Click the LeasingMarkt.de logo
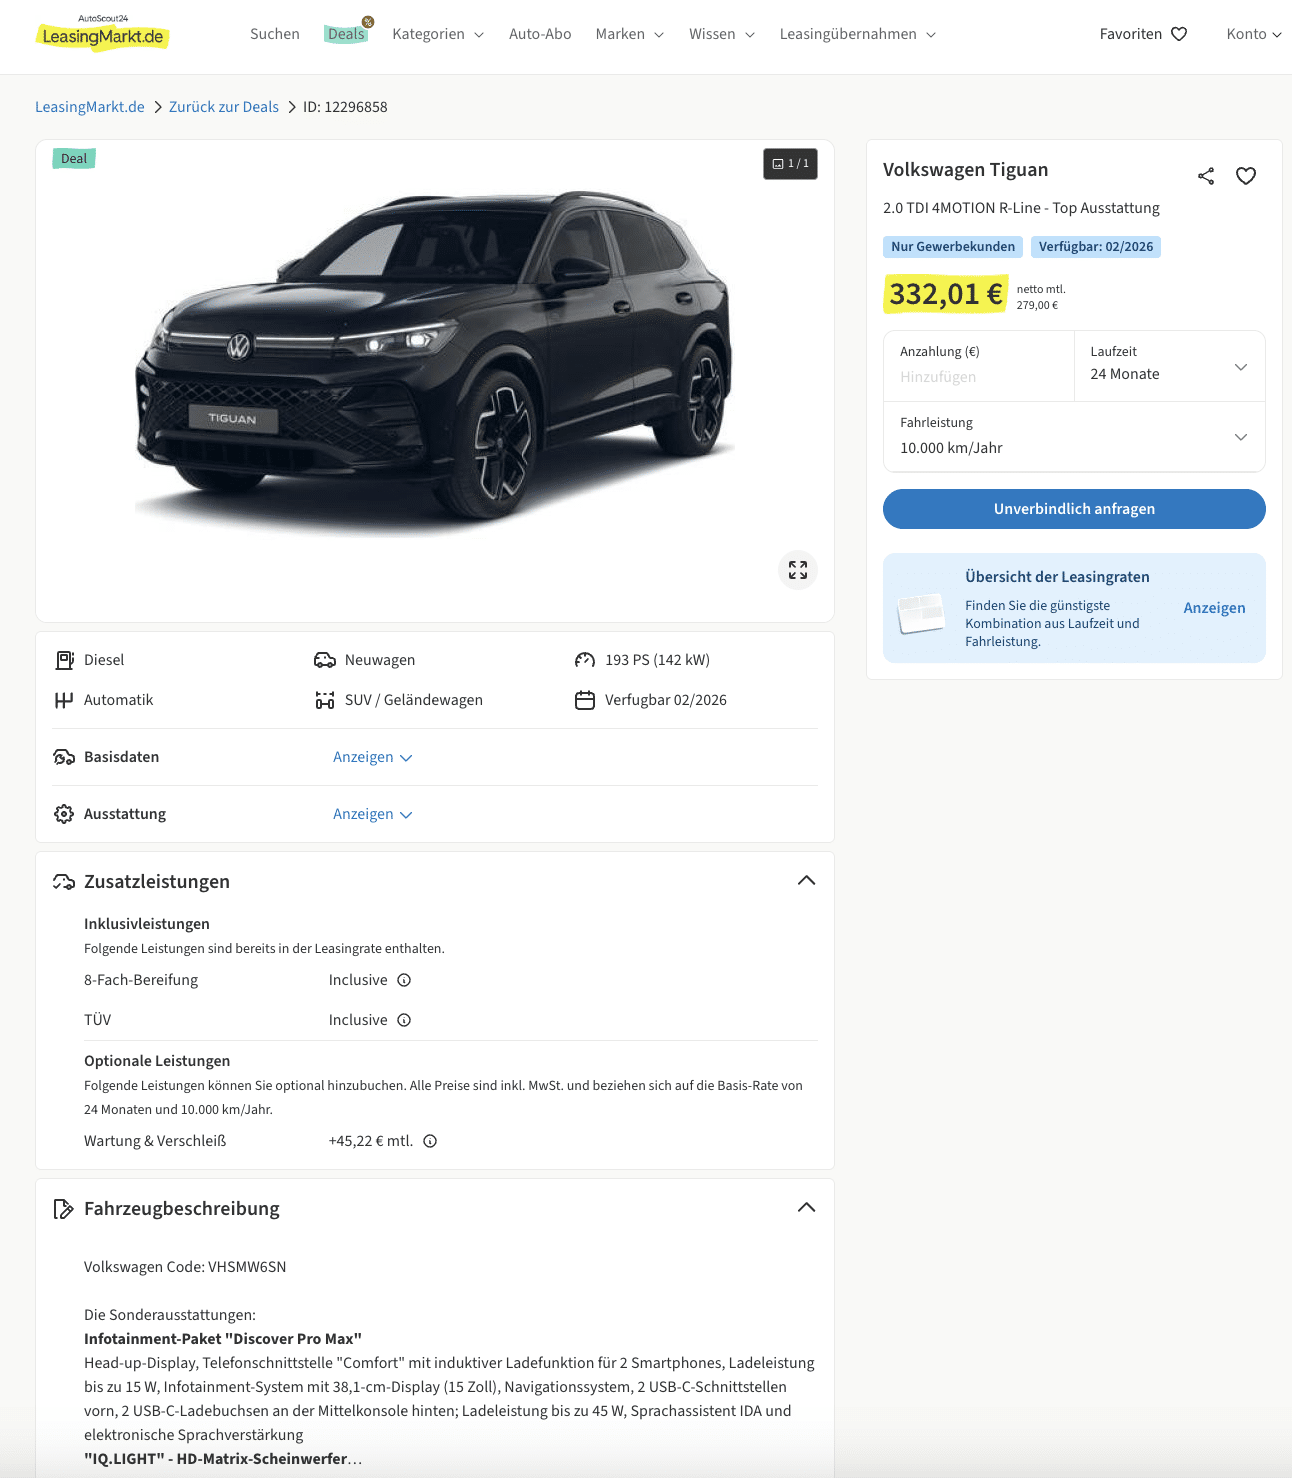The image size is (1292, 1478). coord(102,35)
